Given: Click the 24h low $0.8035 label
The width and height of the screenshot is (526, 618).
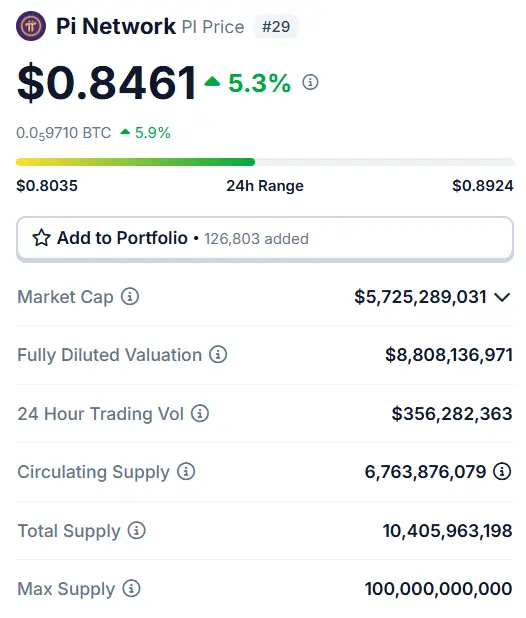Looking at the screenshot, I should click(x=47, y=186).
